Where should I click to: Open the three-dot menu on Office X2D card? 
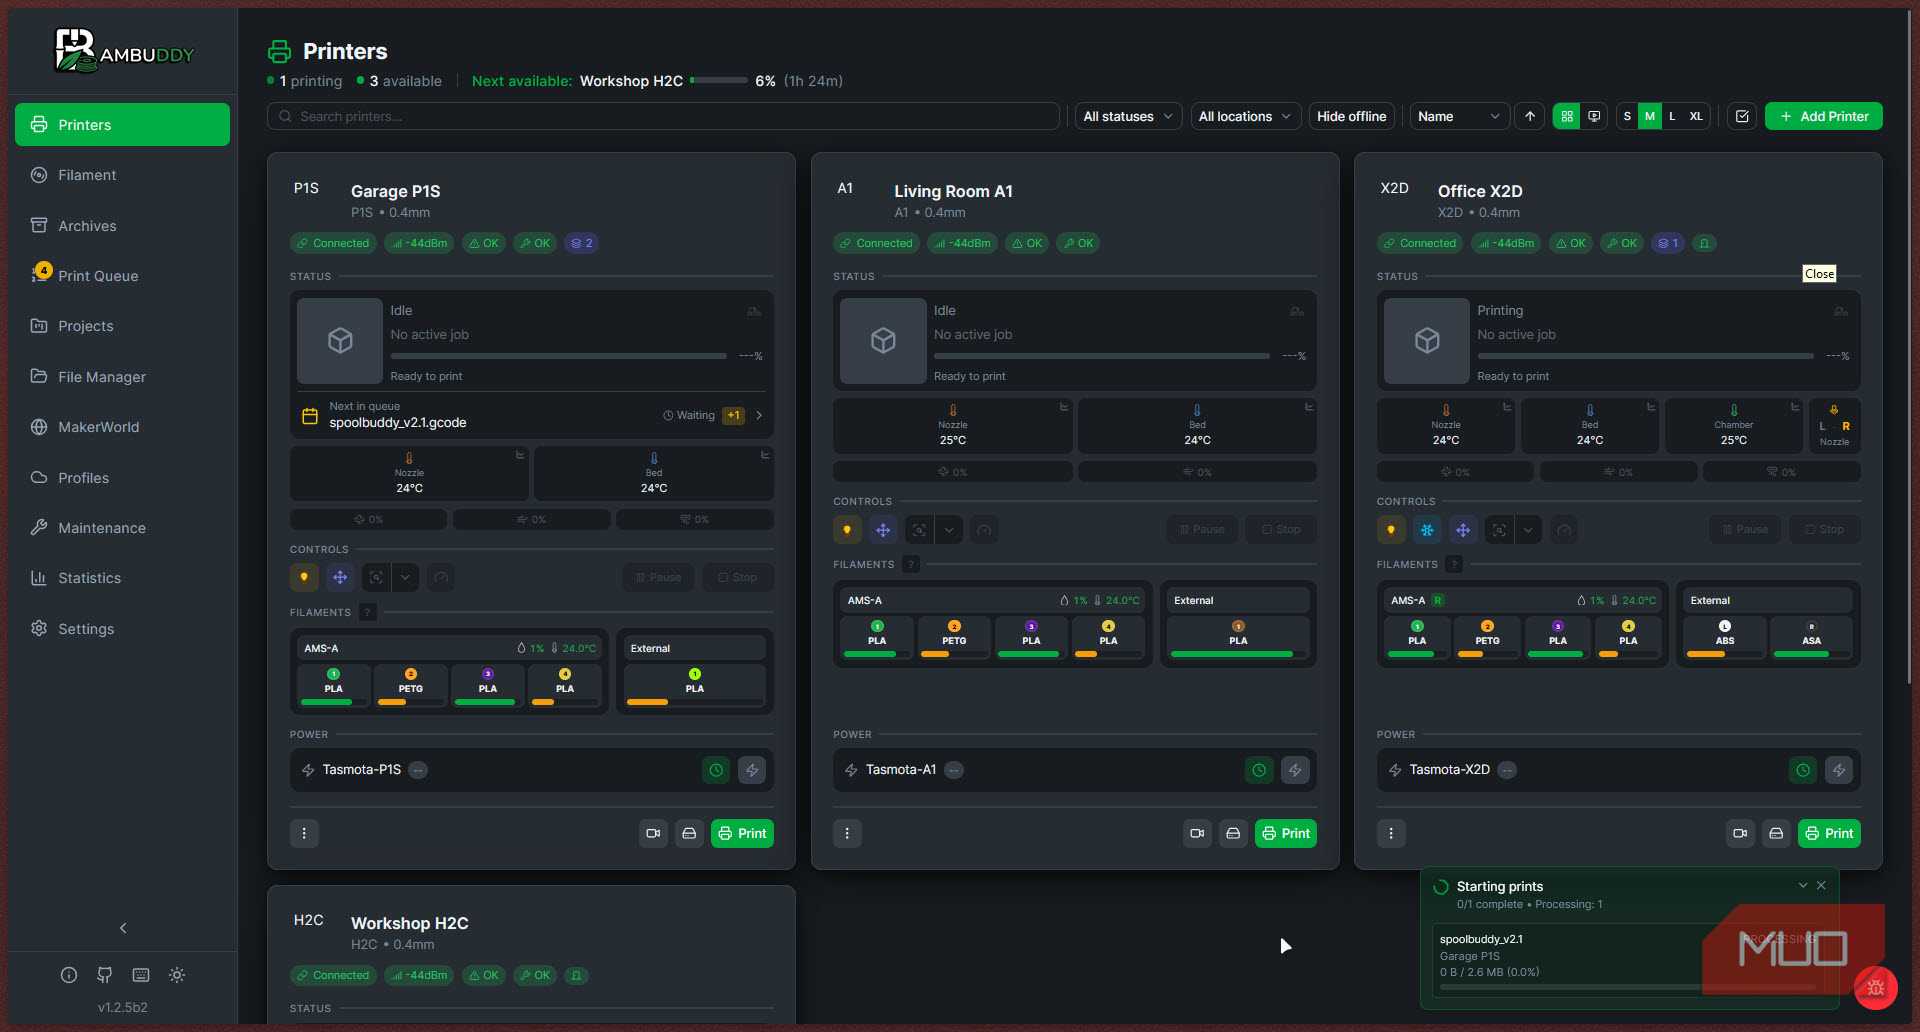[x=1390, y=833]
